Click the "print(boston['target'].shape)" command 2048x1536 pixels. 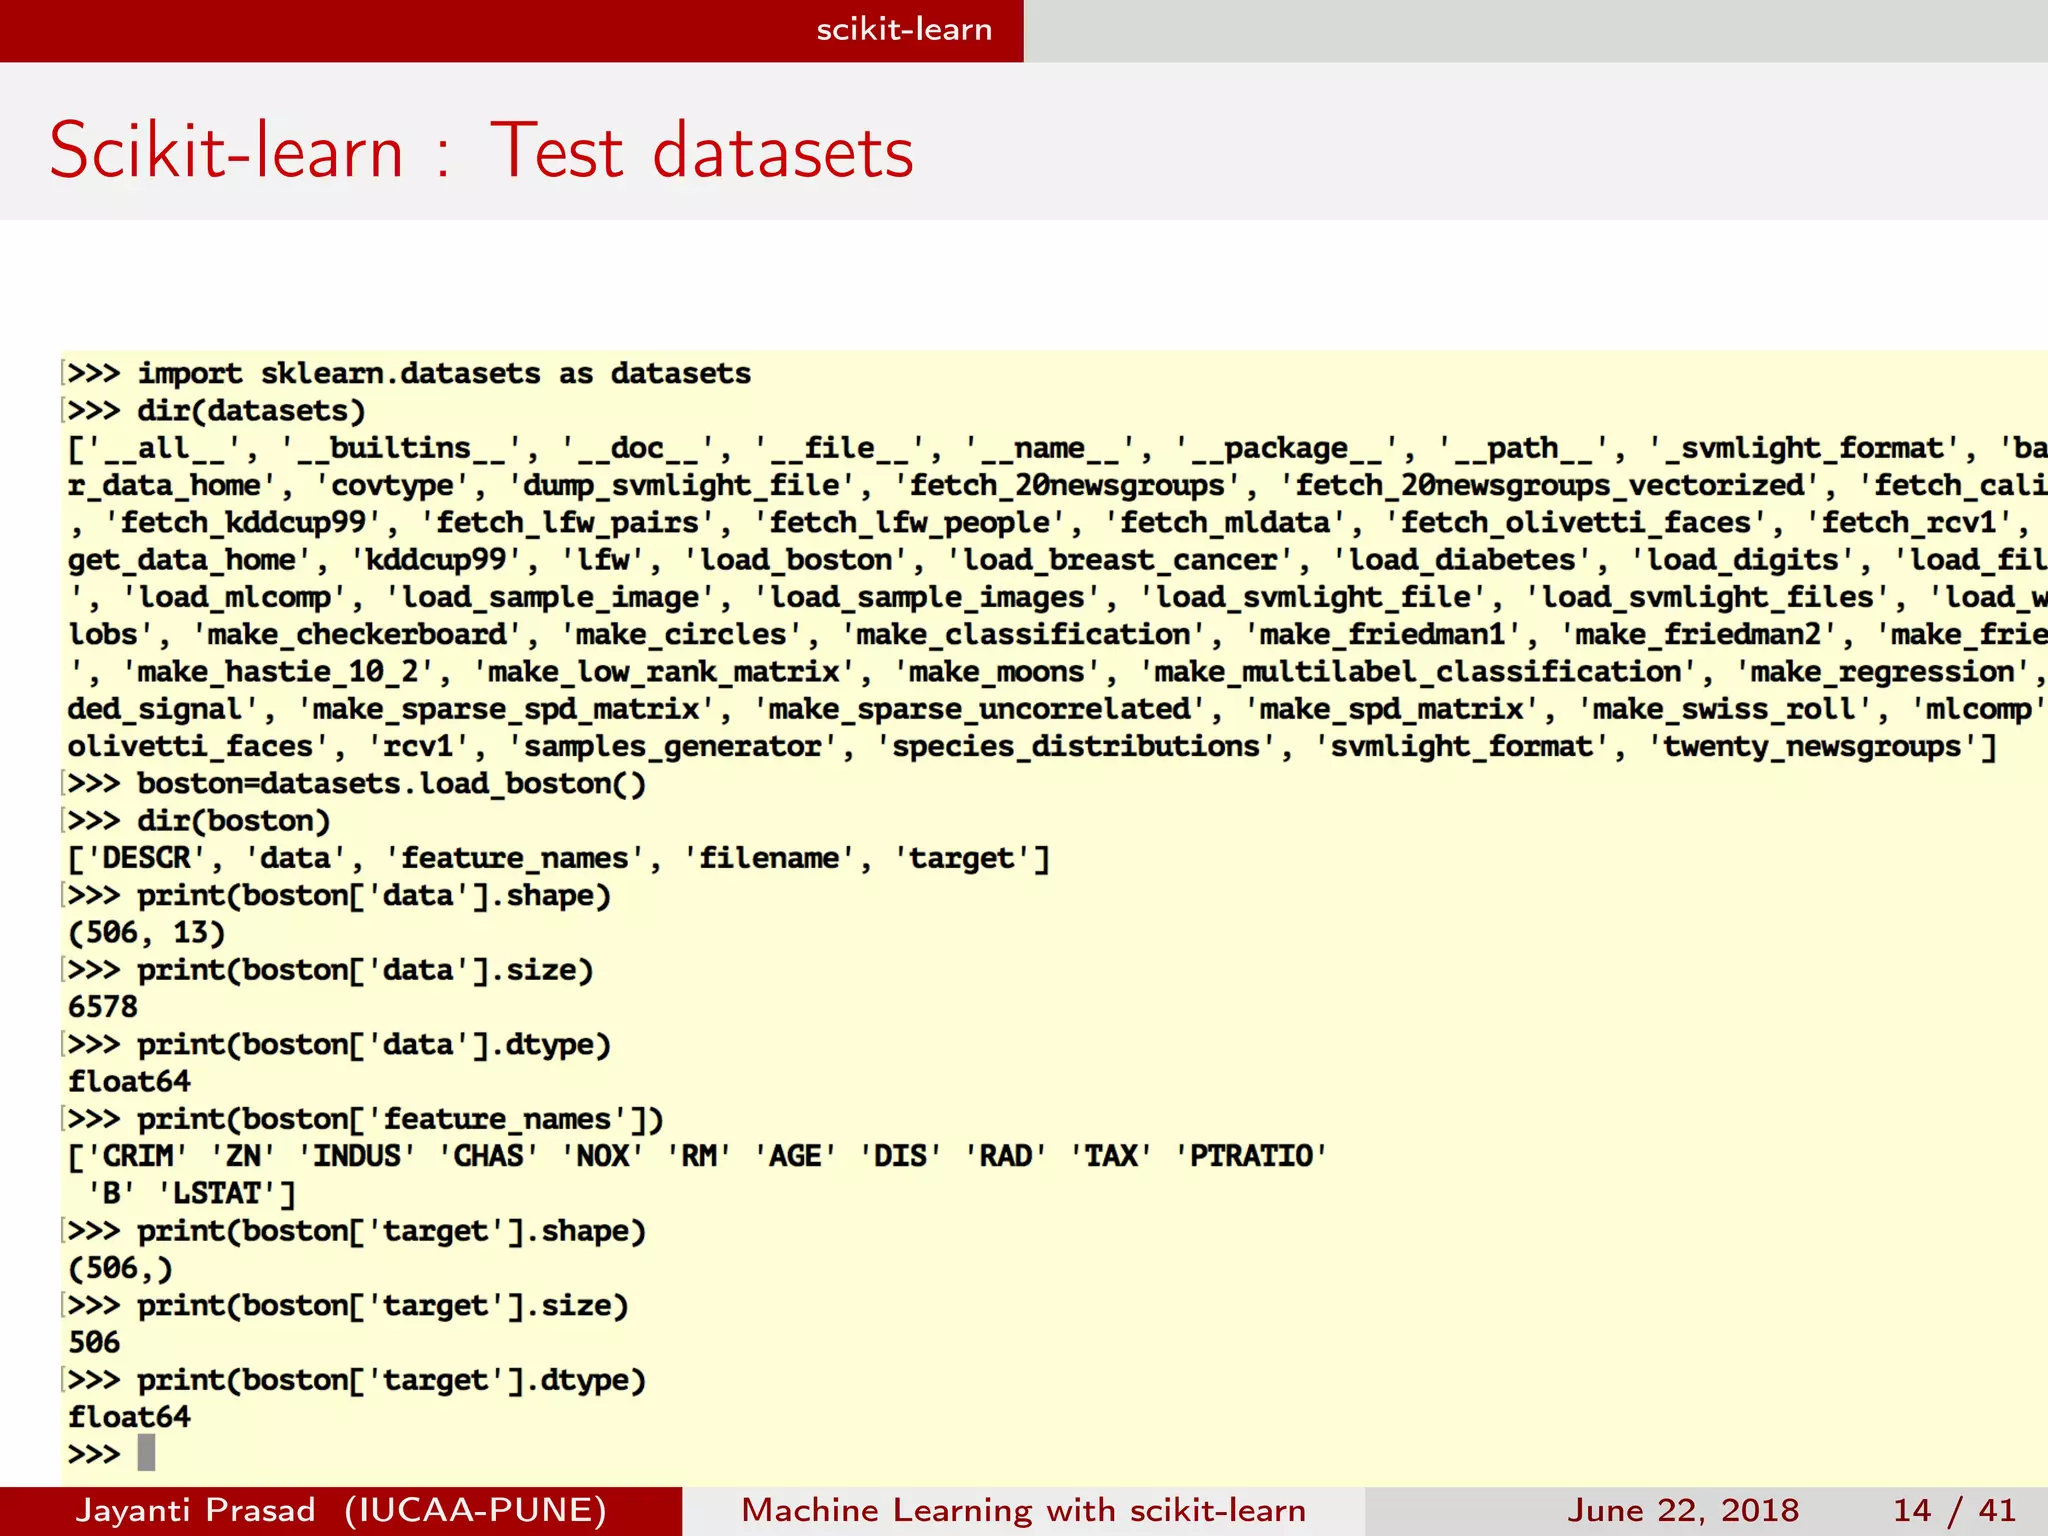392,1231
